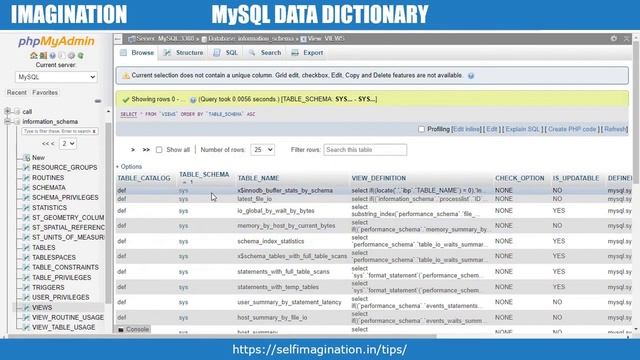The width and height of the screenshot is (640, 360).
Task: Open the Console bar label
Action: (x=138, y=329)
